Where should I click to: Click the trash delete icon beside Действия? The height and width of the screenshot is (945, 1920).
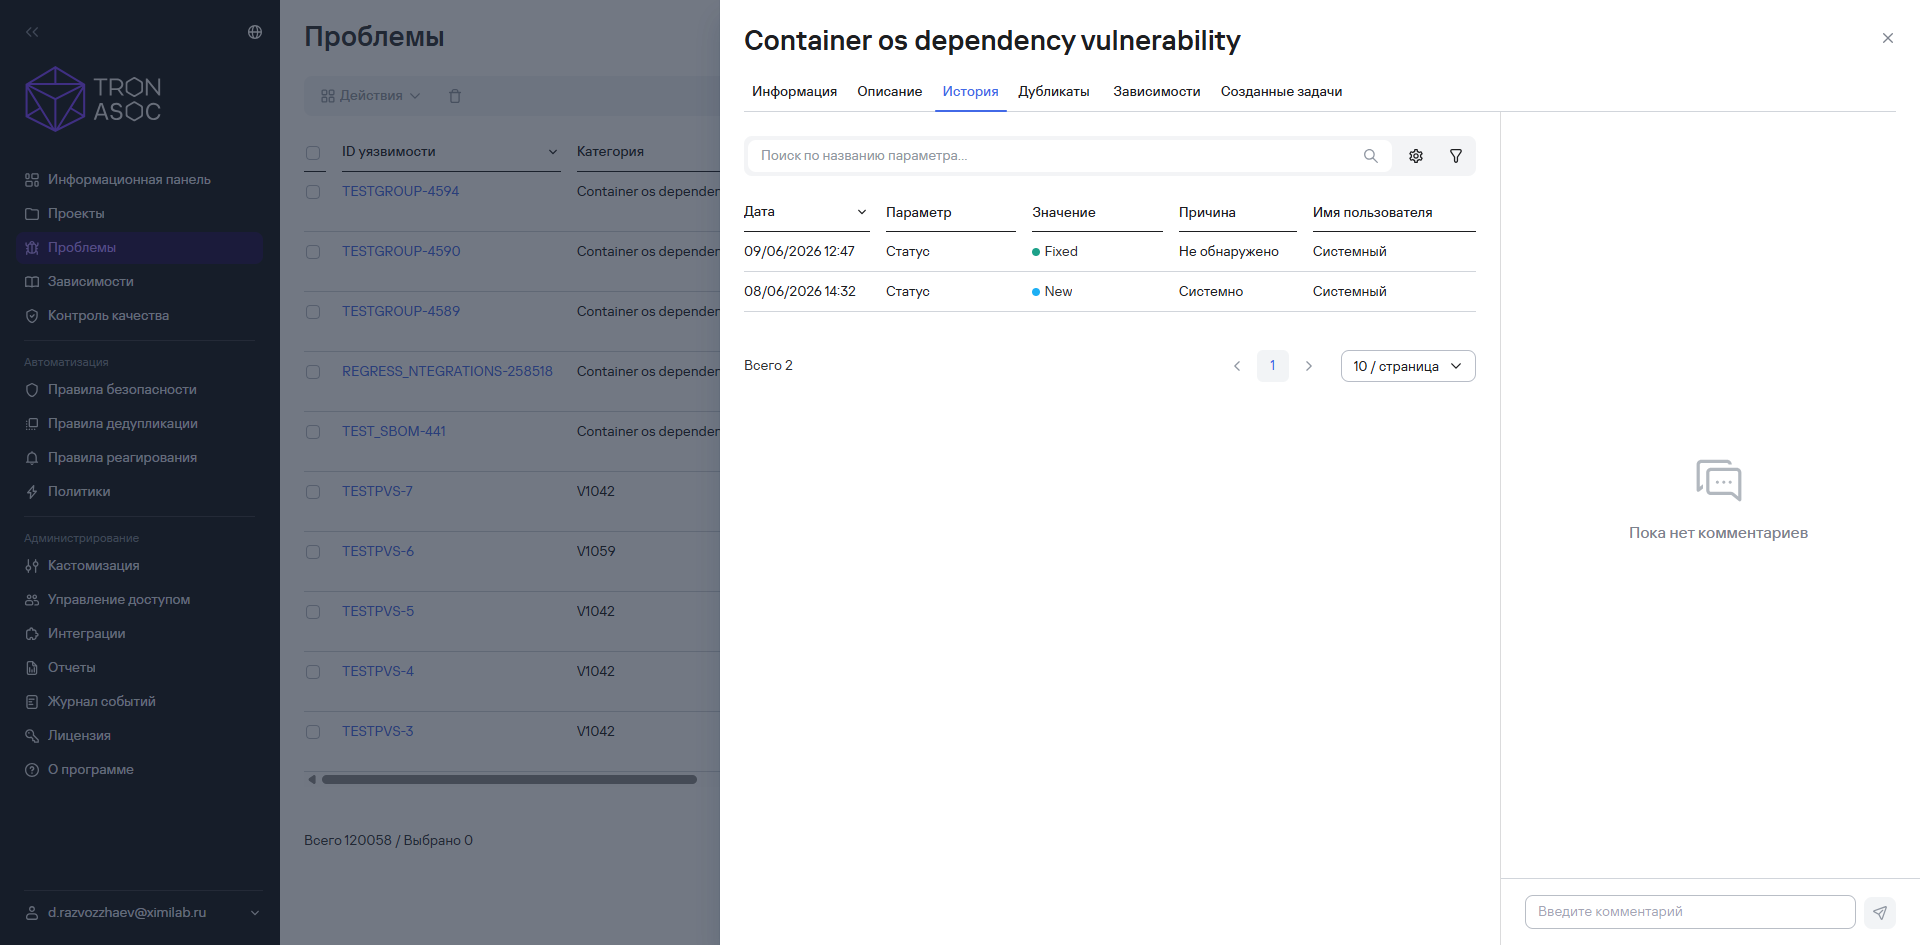pyautogui.click(x=455, y=96)
